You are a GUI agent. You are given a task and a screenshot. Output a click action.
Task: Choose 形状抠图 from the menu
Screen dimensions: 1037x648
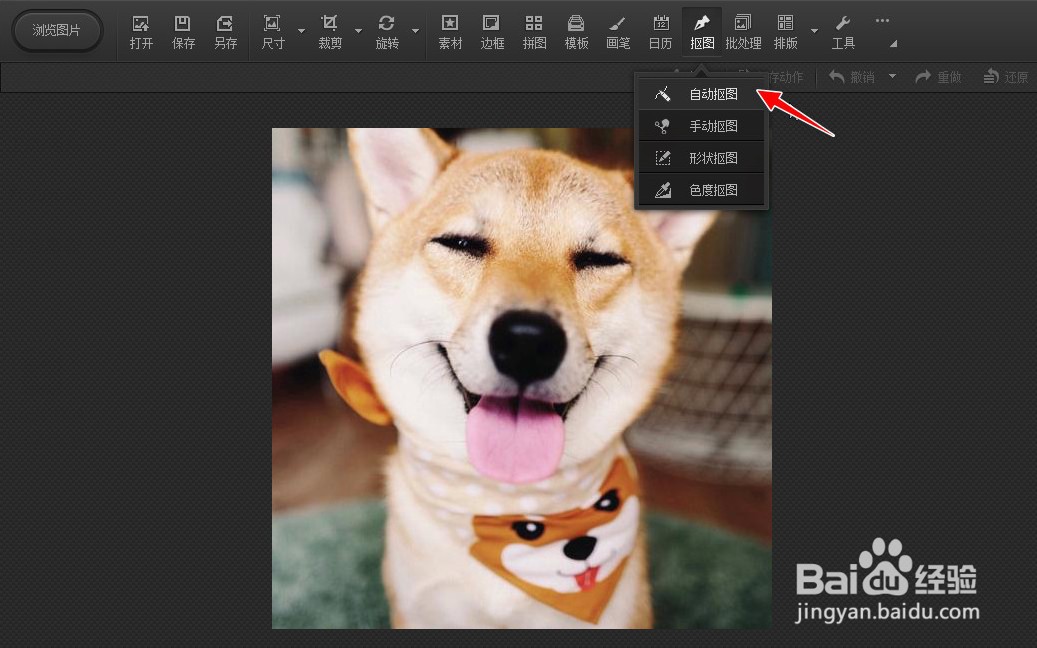701,158
